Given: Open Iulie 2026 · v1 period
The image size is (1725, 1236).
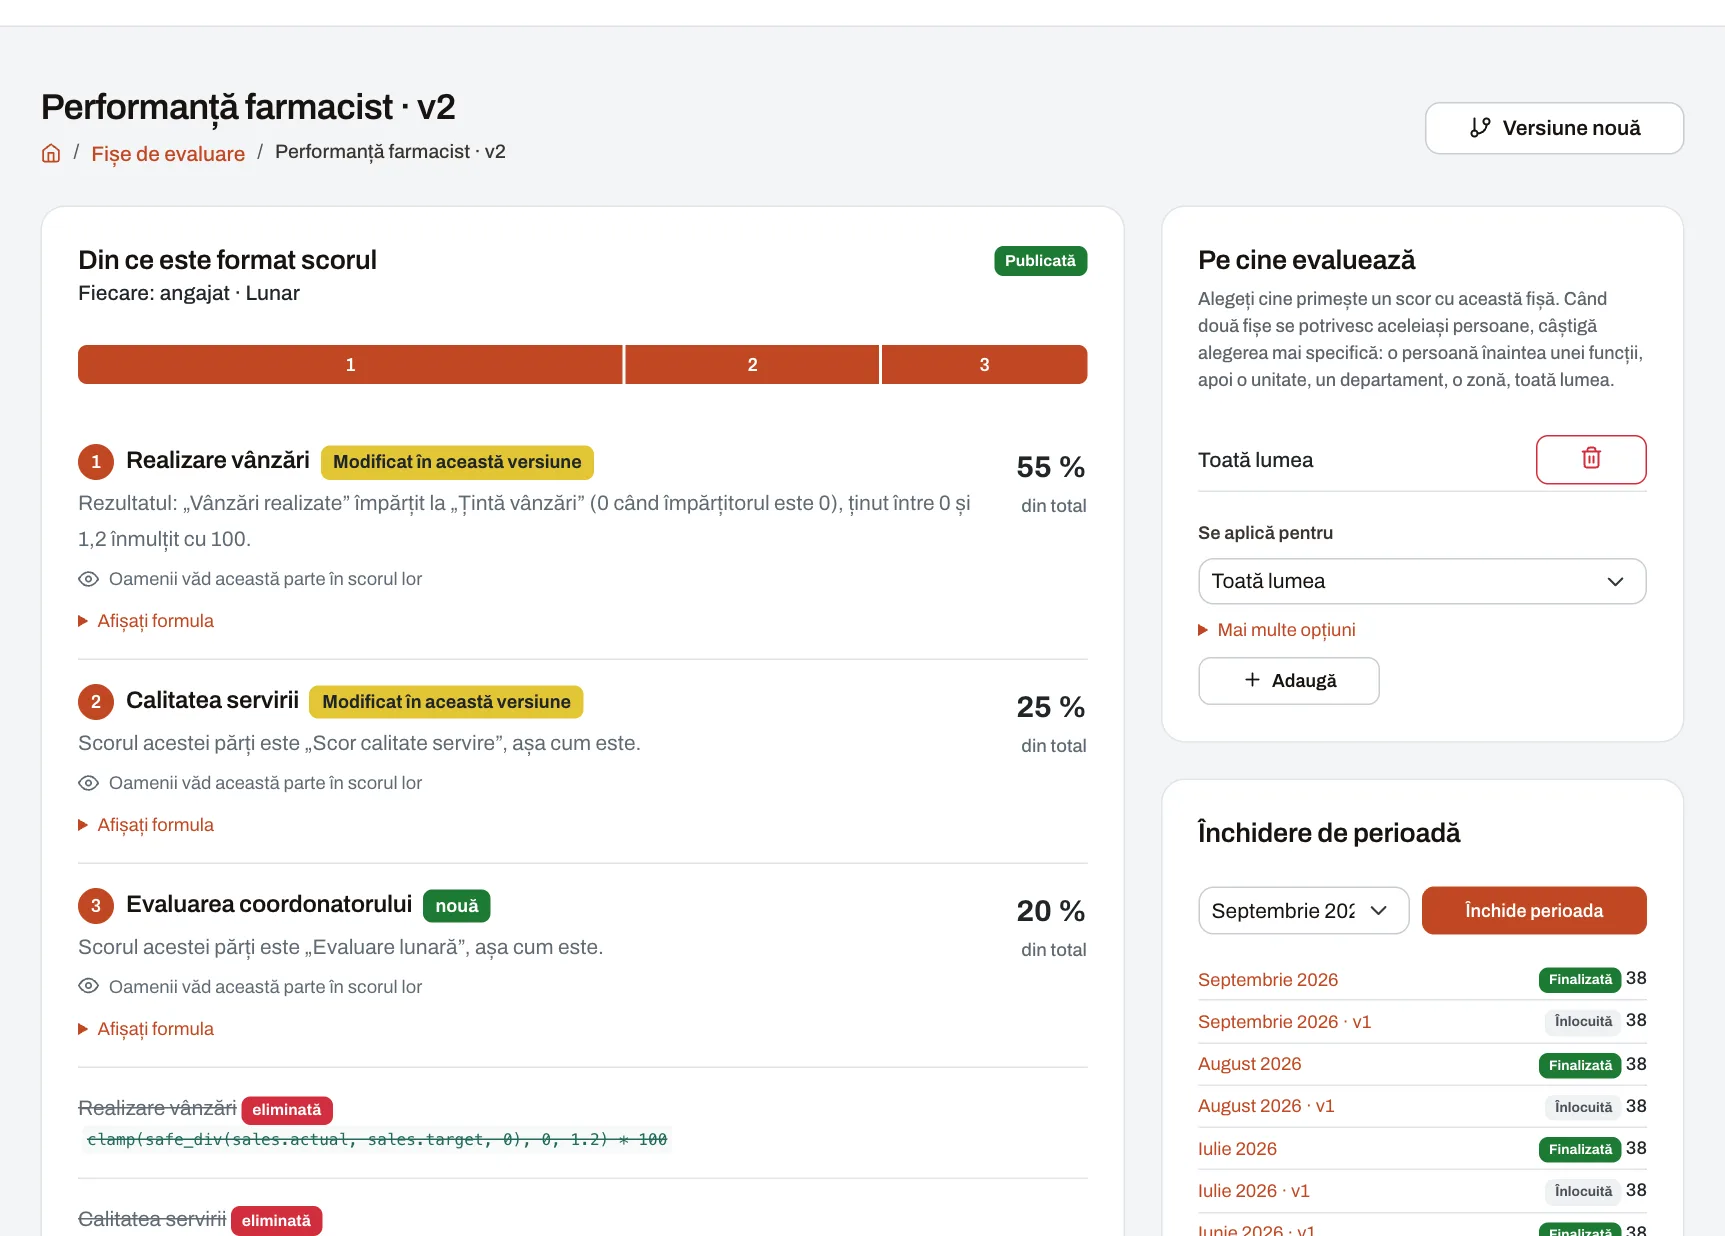Looking at the screenshot, I should click(1253, 1191).
